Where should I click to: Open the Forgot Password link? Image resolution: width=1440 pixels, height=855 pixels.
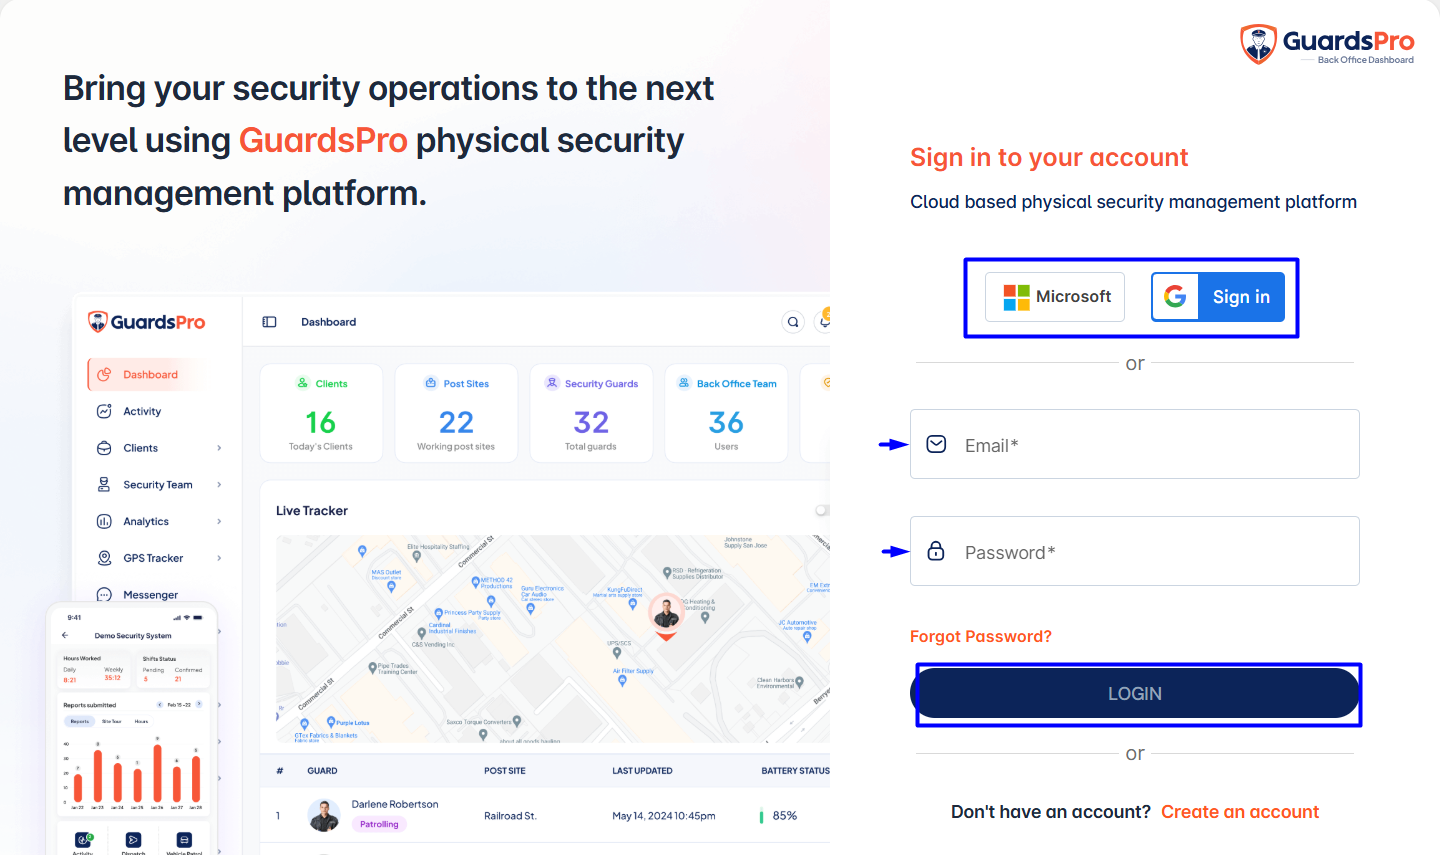click(981, 637)
